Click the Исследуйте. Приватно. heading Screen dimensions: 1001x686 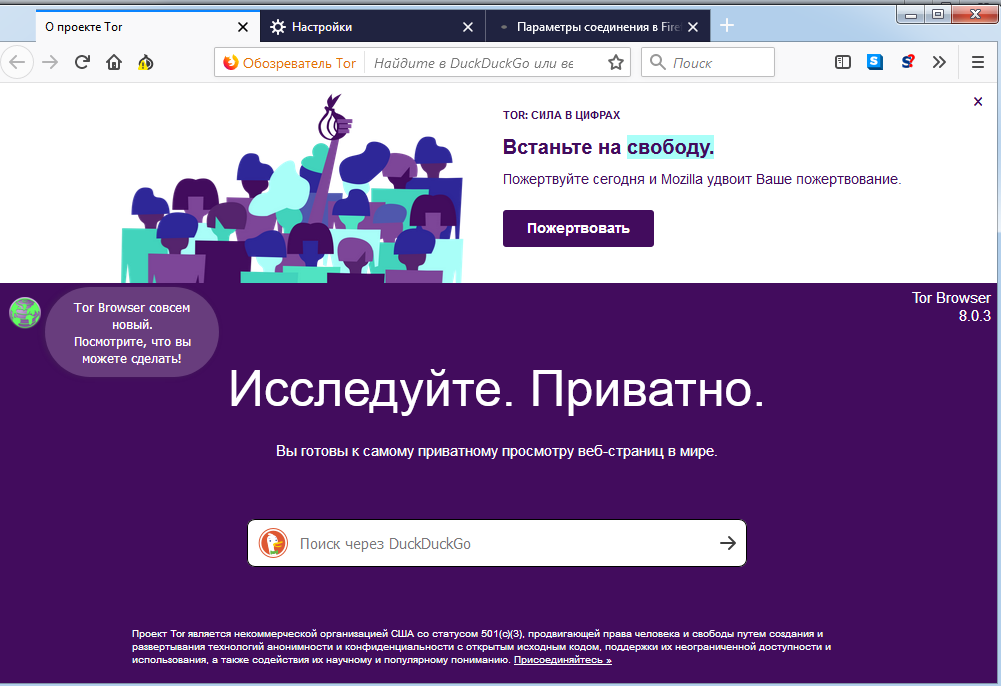click(x=497, y=389)
